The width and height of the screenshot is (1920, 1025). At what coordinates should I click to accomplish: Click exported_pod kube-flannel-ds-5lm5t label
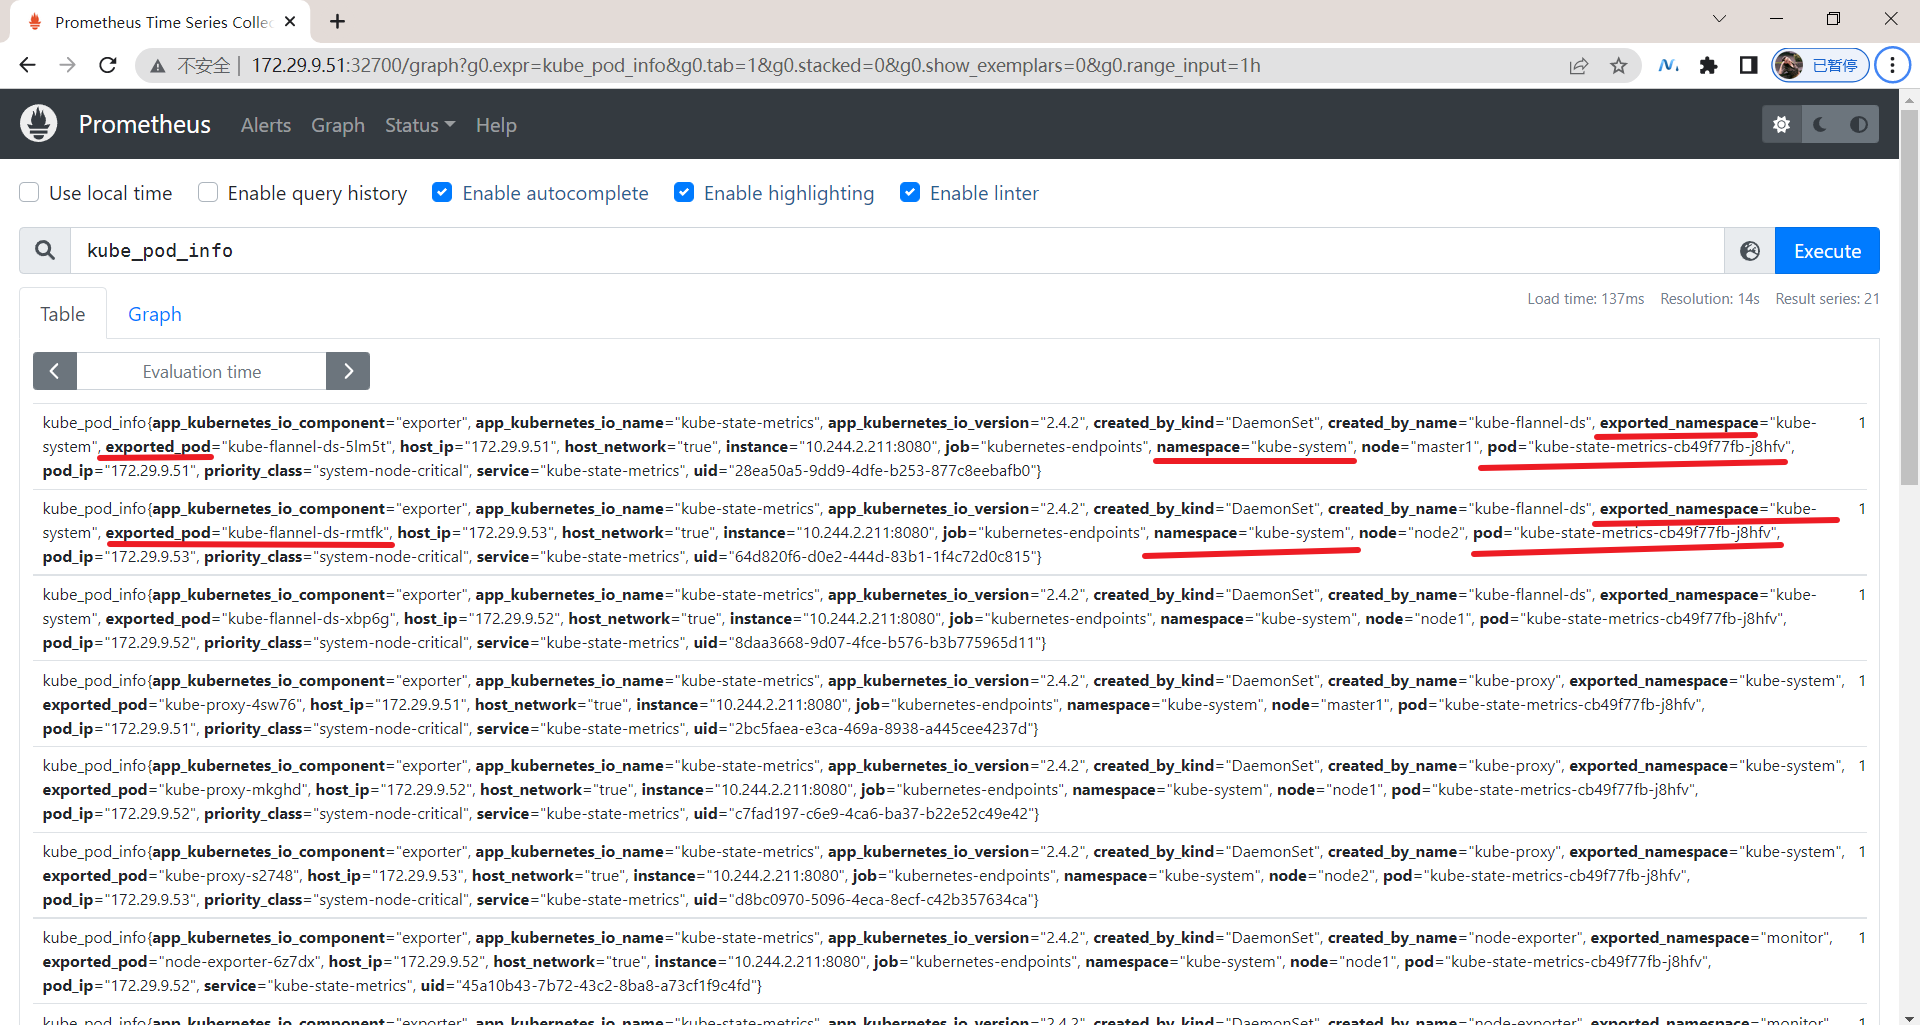point(251,447)
